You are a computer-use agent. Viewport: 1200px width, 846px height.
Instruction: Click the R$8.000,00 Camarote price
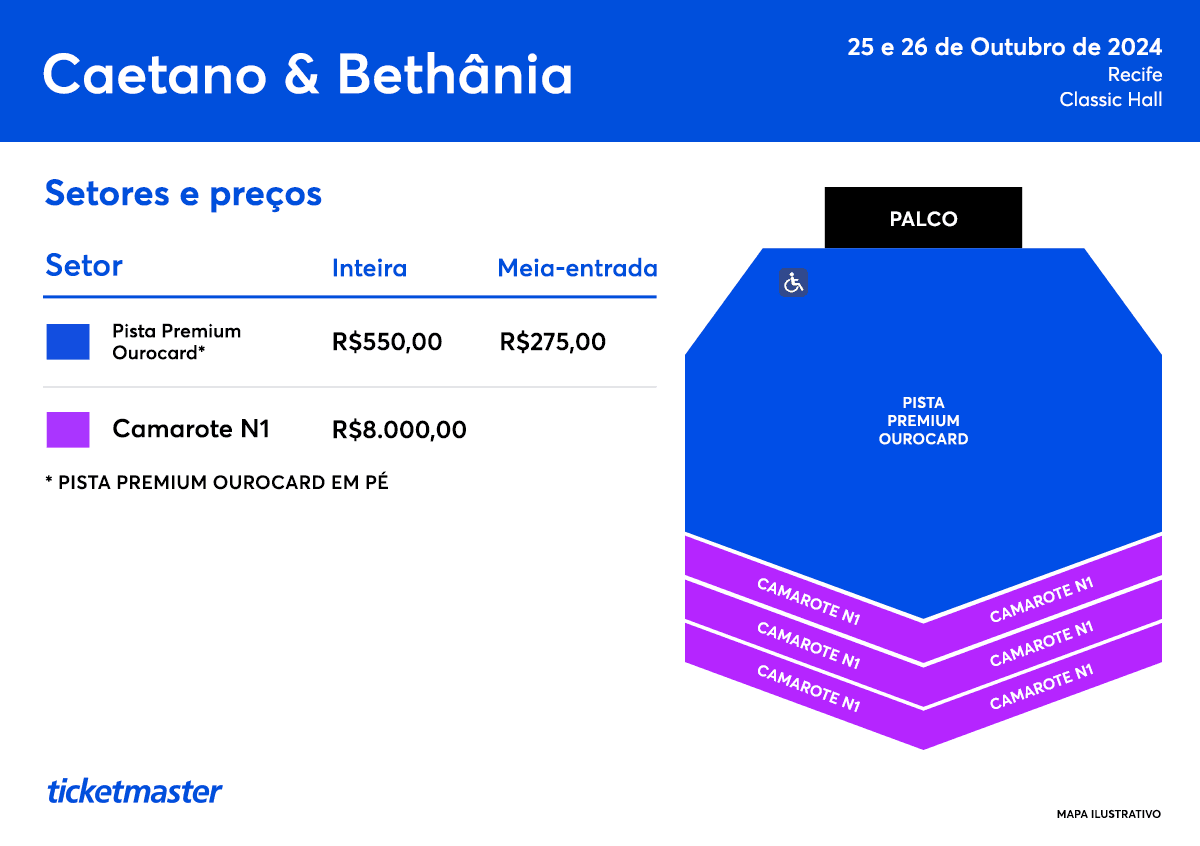pyautogui.click(x=399, y=430)
